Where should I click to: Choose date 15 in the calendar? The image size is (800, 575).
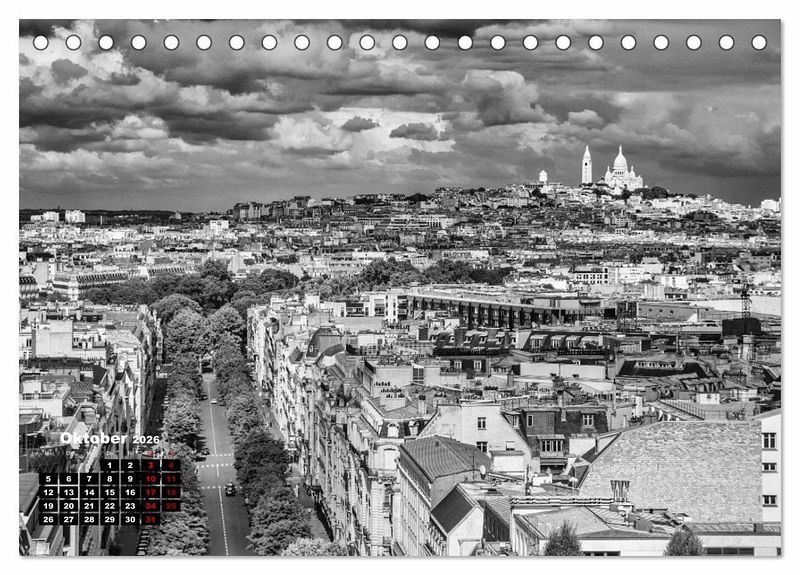(x=110, y=492)
